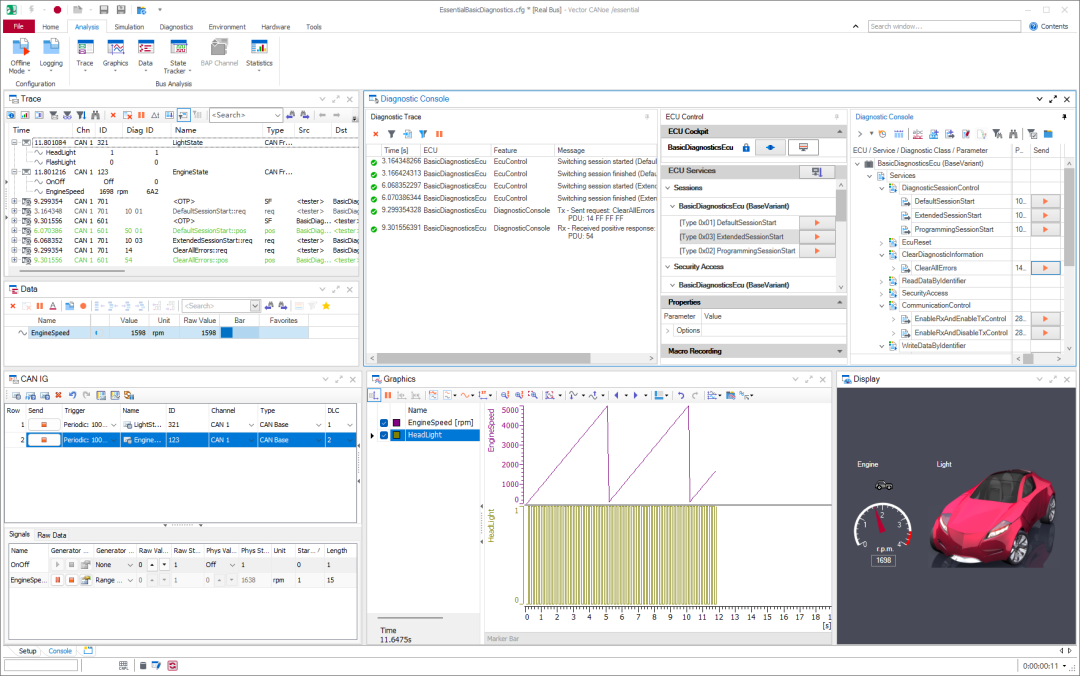Image resolution: width=1080 pixels, height=676 pixels.
Task: Open Generator type dropdown for OnOff signal
Action: click(x=129, y=565)
